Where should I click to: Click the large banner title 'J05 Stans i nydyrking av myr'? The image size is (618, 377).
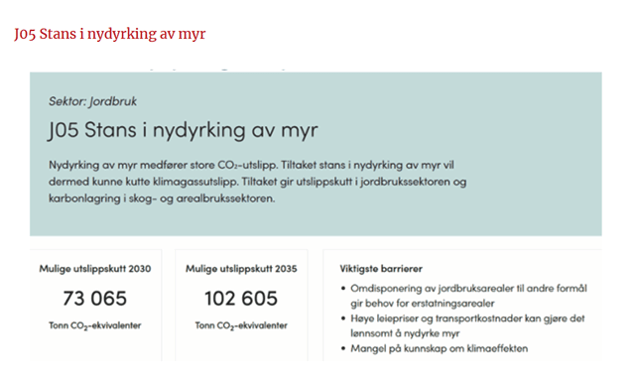(x=182, y=130)
